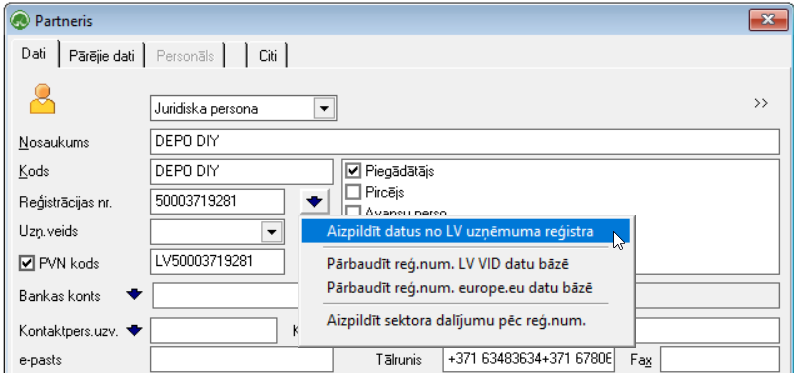Viewport: 794px width, 373px height.
Task: Click the Reģistrācijas nr. label
Action: 66,202
